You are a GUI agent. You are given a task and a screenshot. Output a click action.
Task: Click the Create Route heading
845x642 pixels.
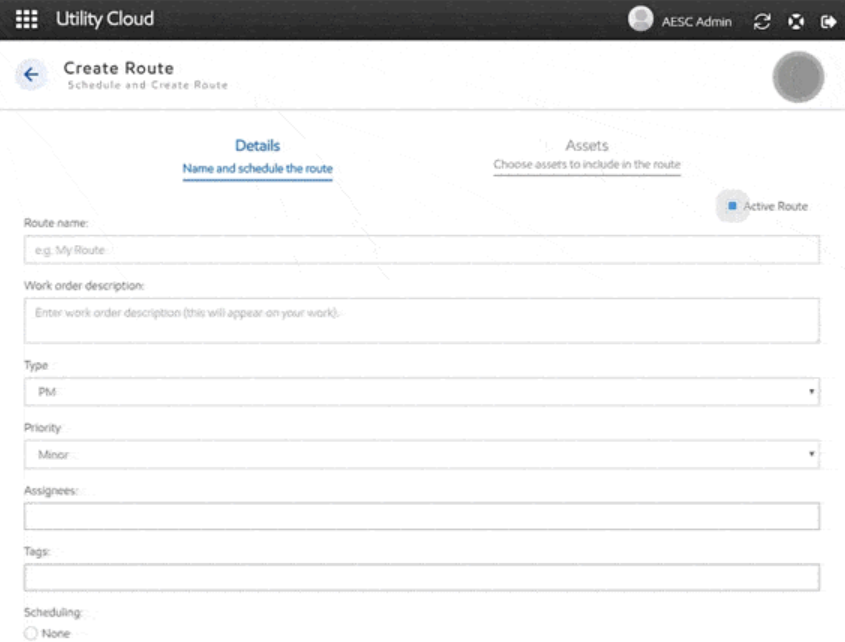pyautogui.click(x=118, y=68)
